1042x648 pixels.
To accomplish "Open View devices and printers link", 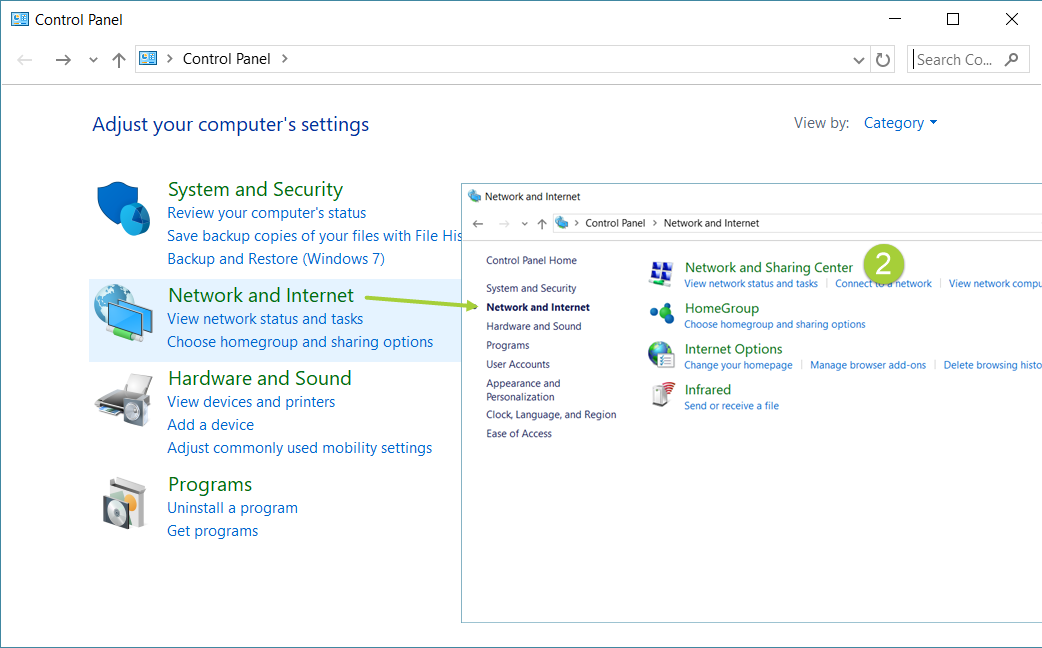I will pyautogui.click(x=251, y=402).
